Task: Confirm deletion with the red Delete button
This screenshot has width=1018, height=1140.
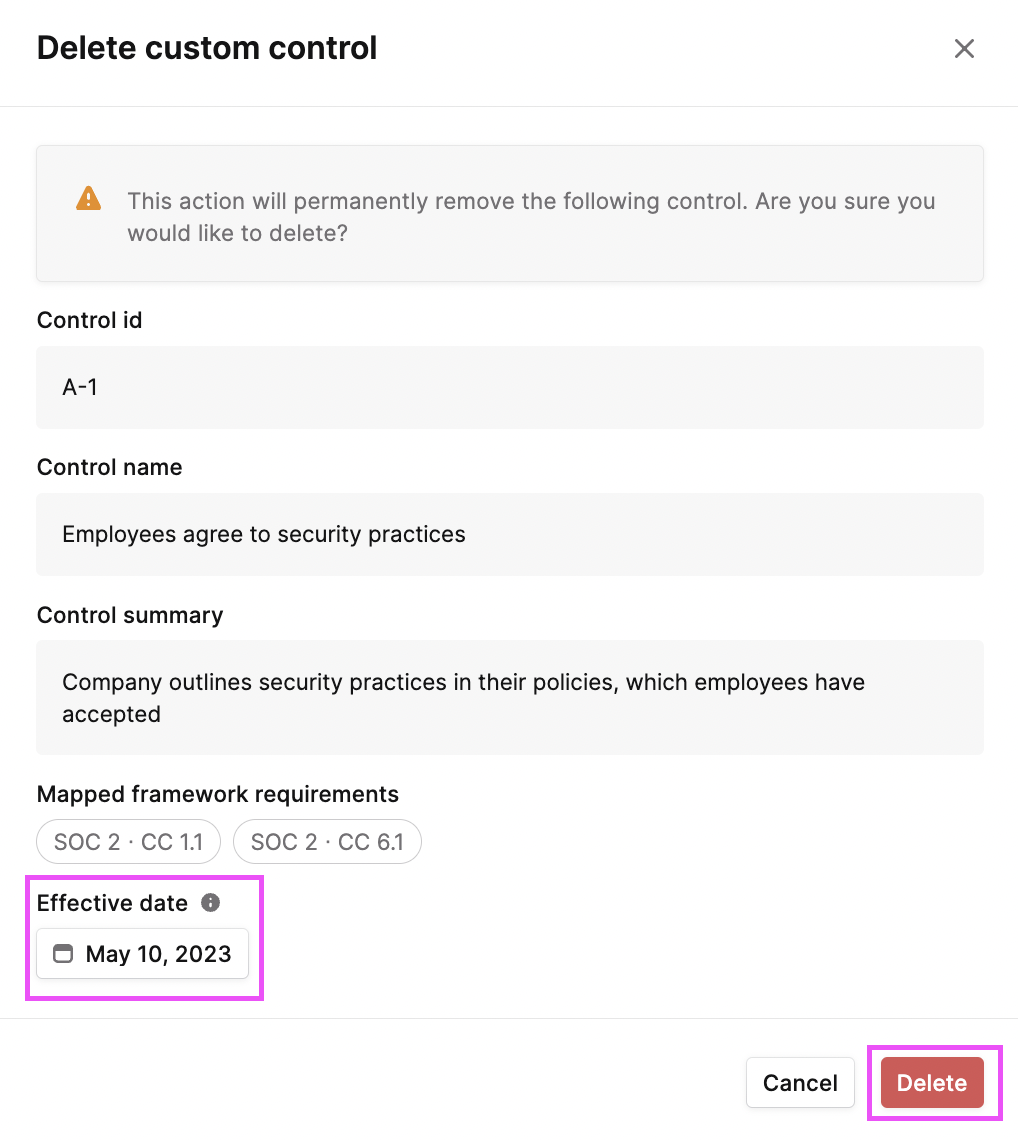Action: tap(932, 1083)
